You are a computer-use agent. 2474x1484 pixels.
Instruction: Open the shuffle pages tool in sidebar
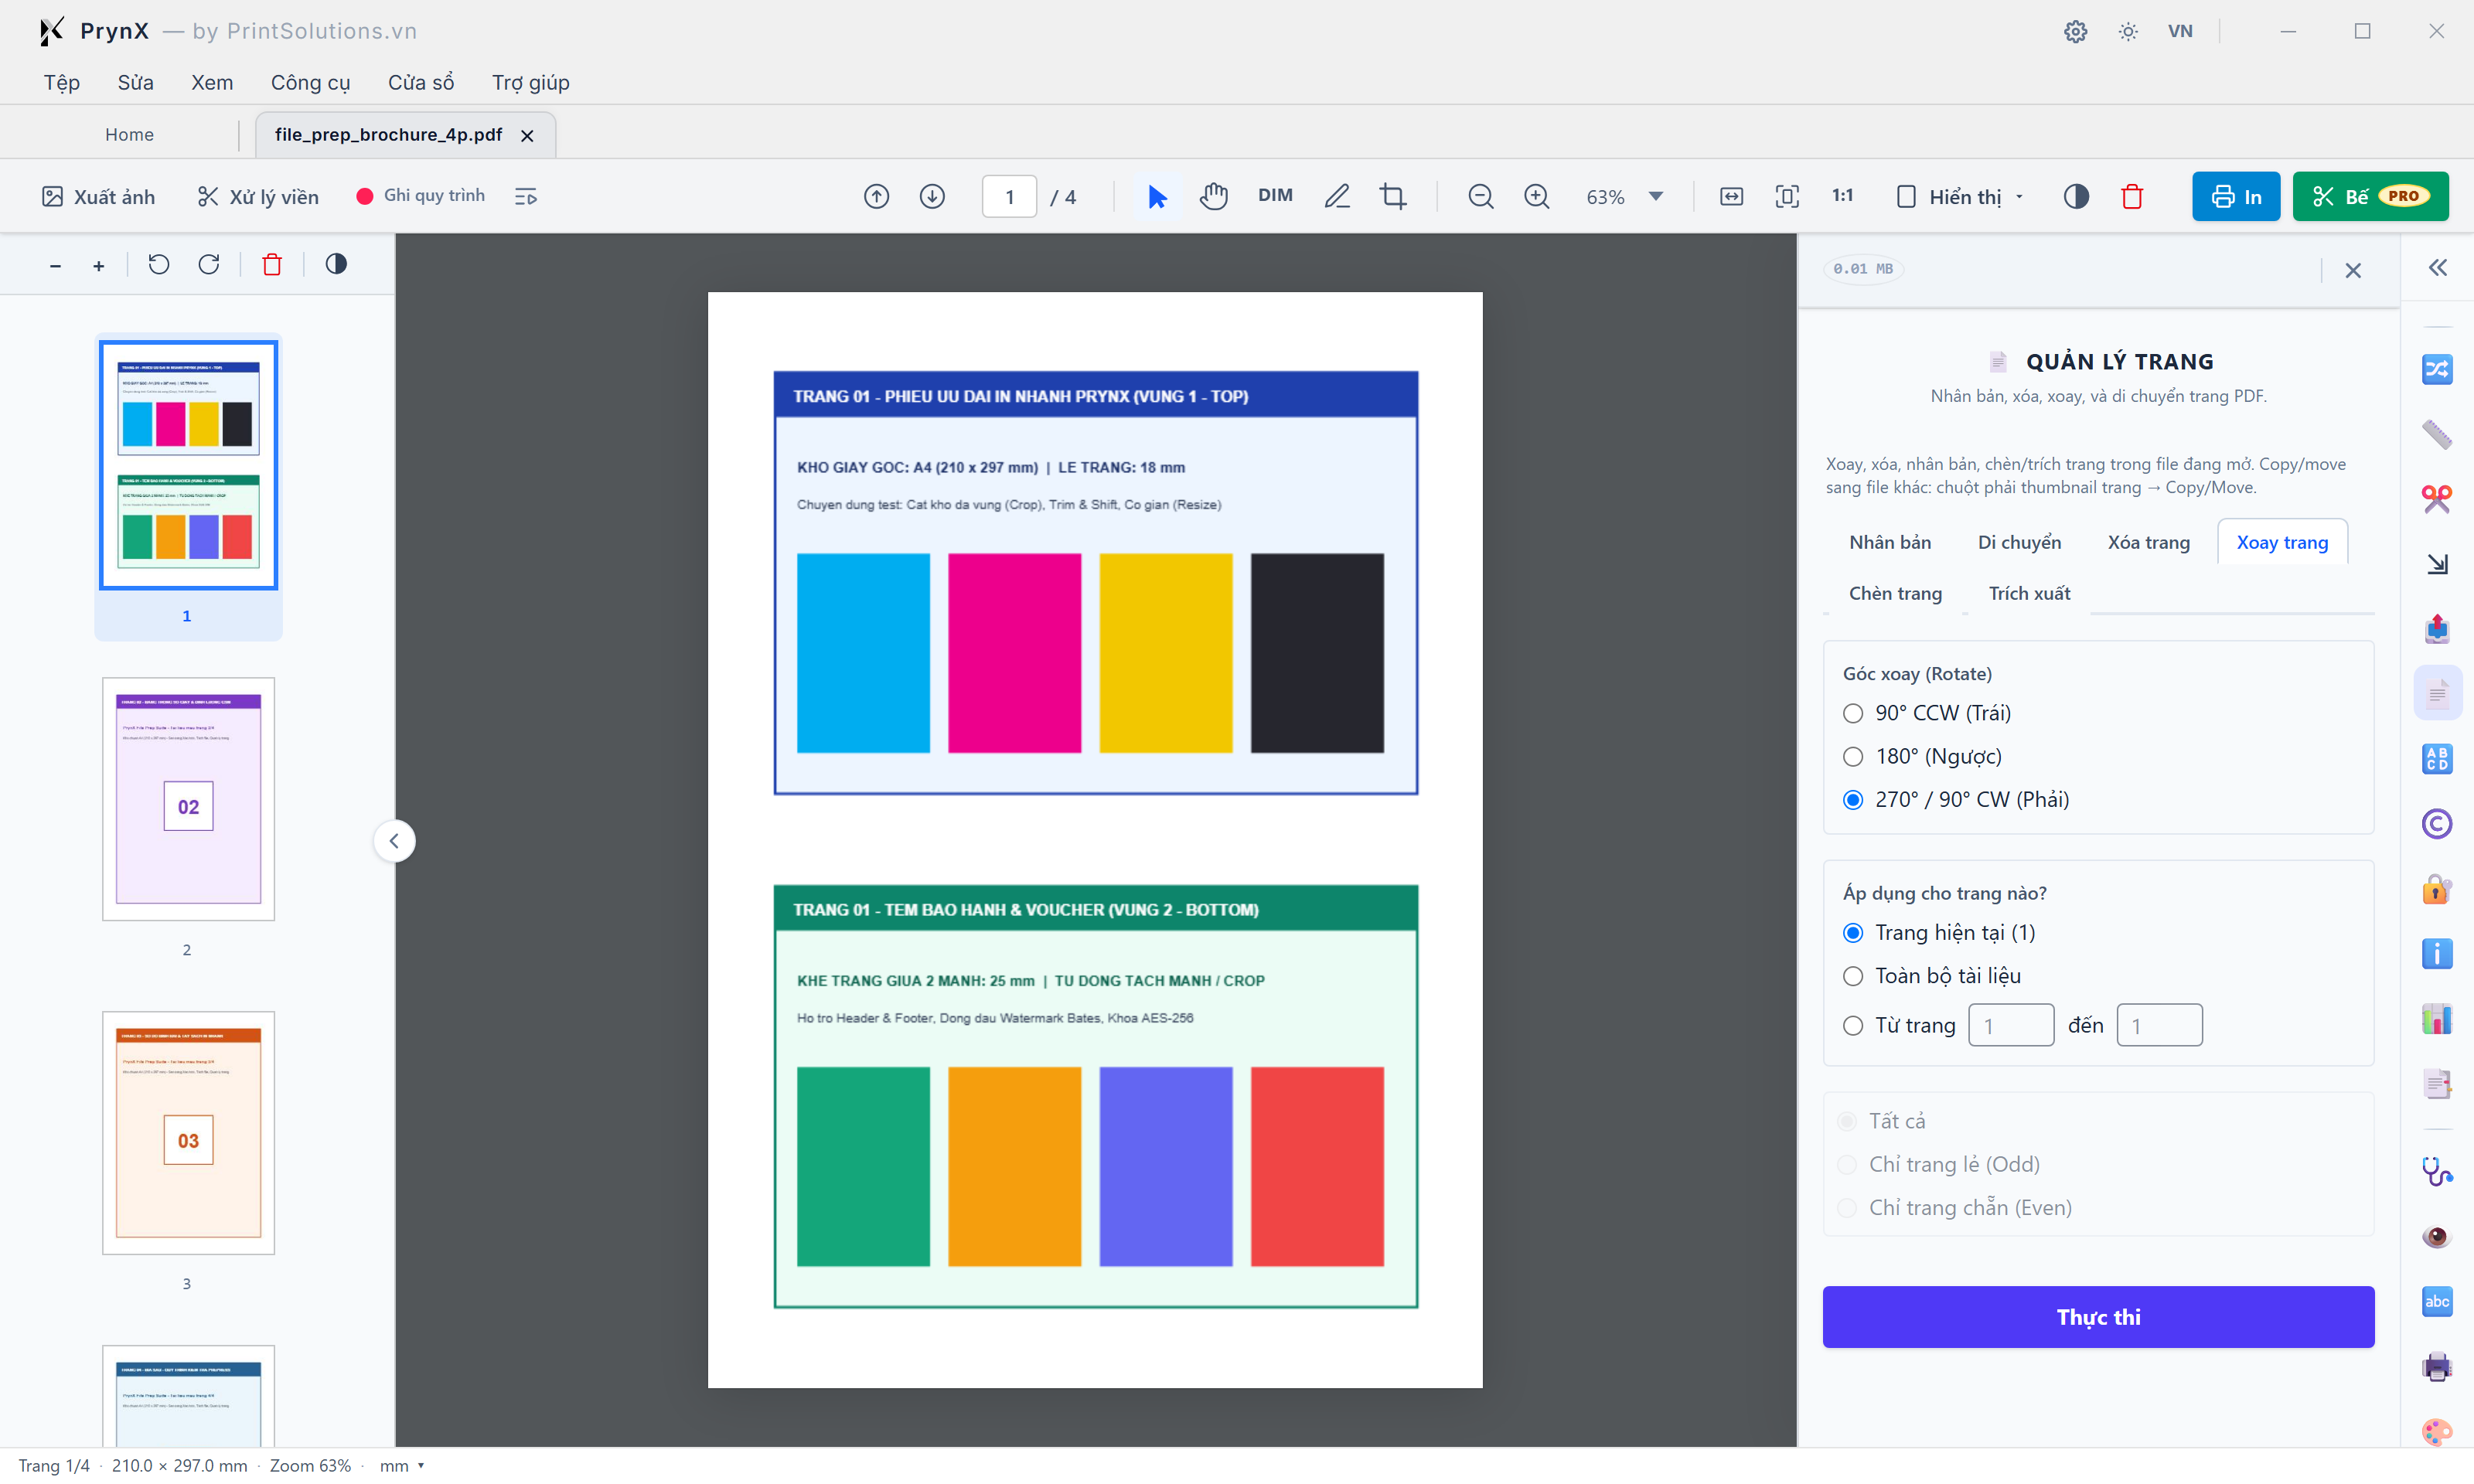(x=2437, y=369)
